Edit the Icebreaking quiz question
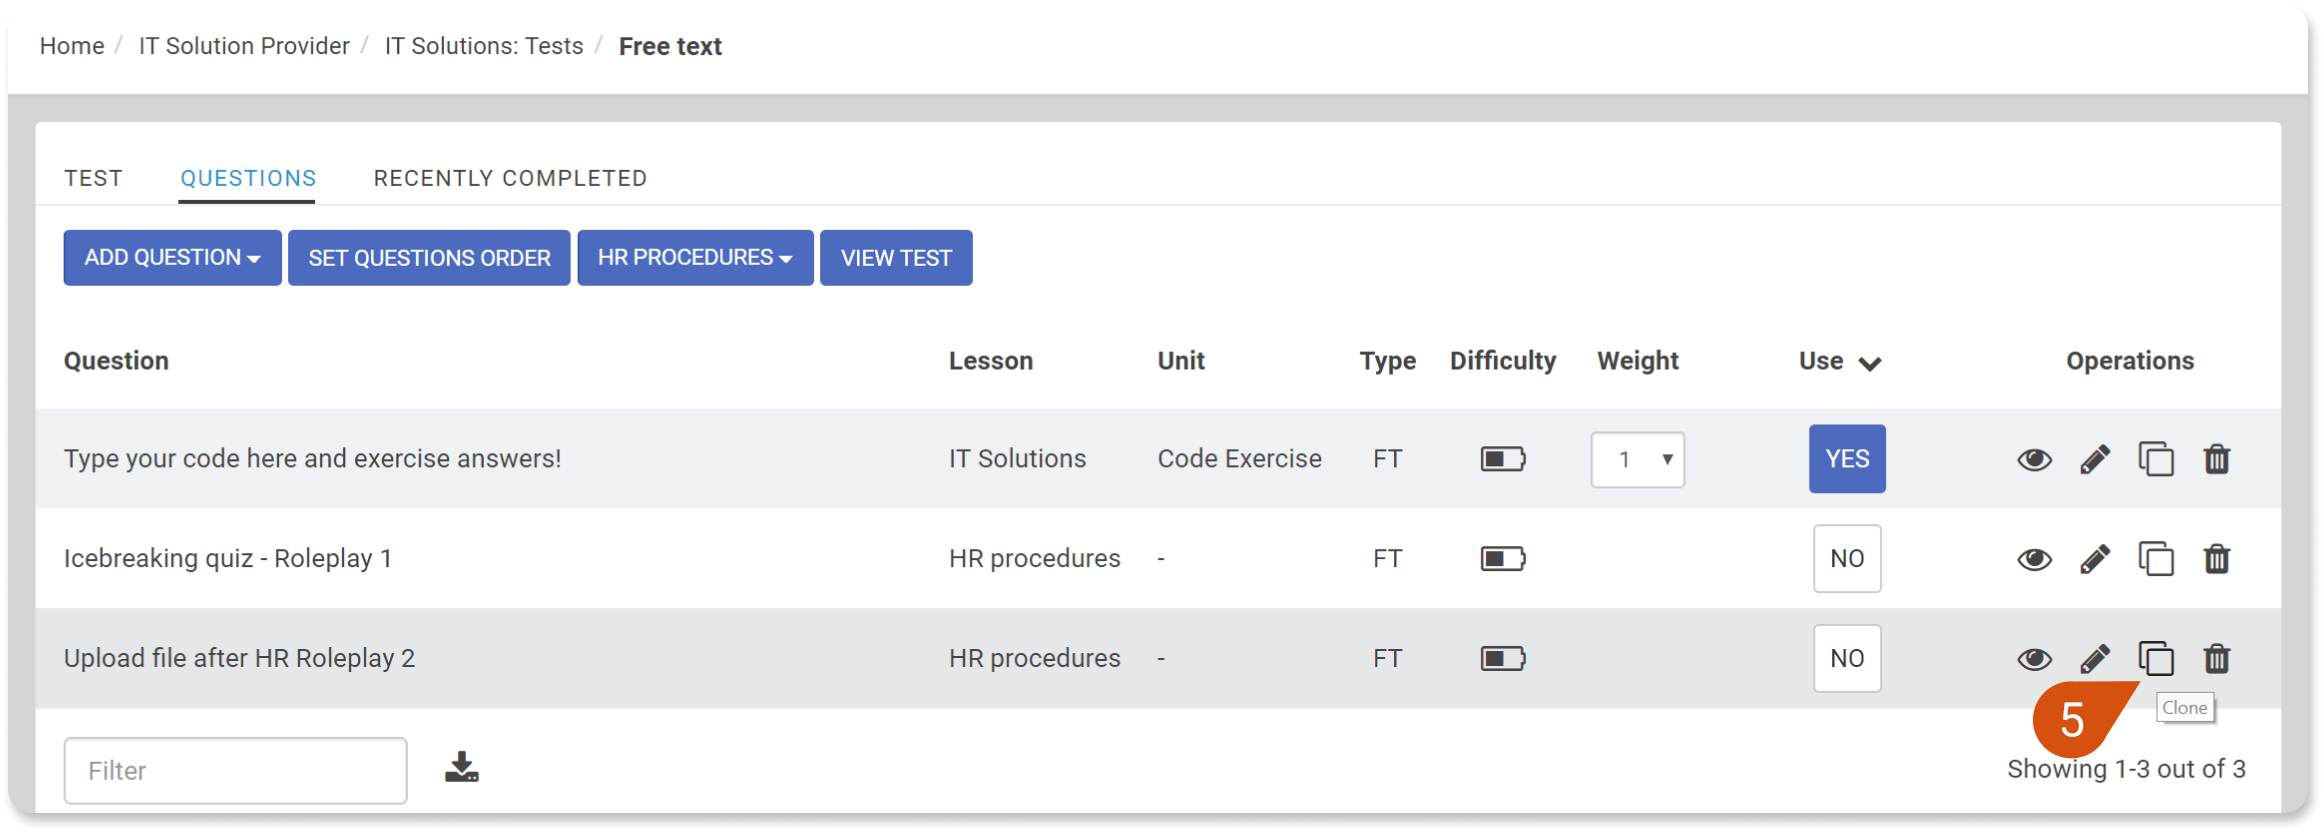 click(x=2095, y=559)
